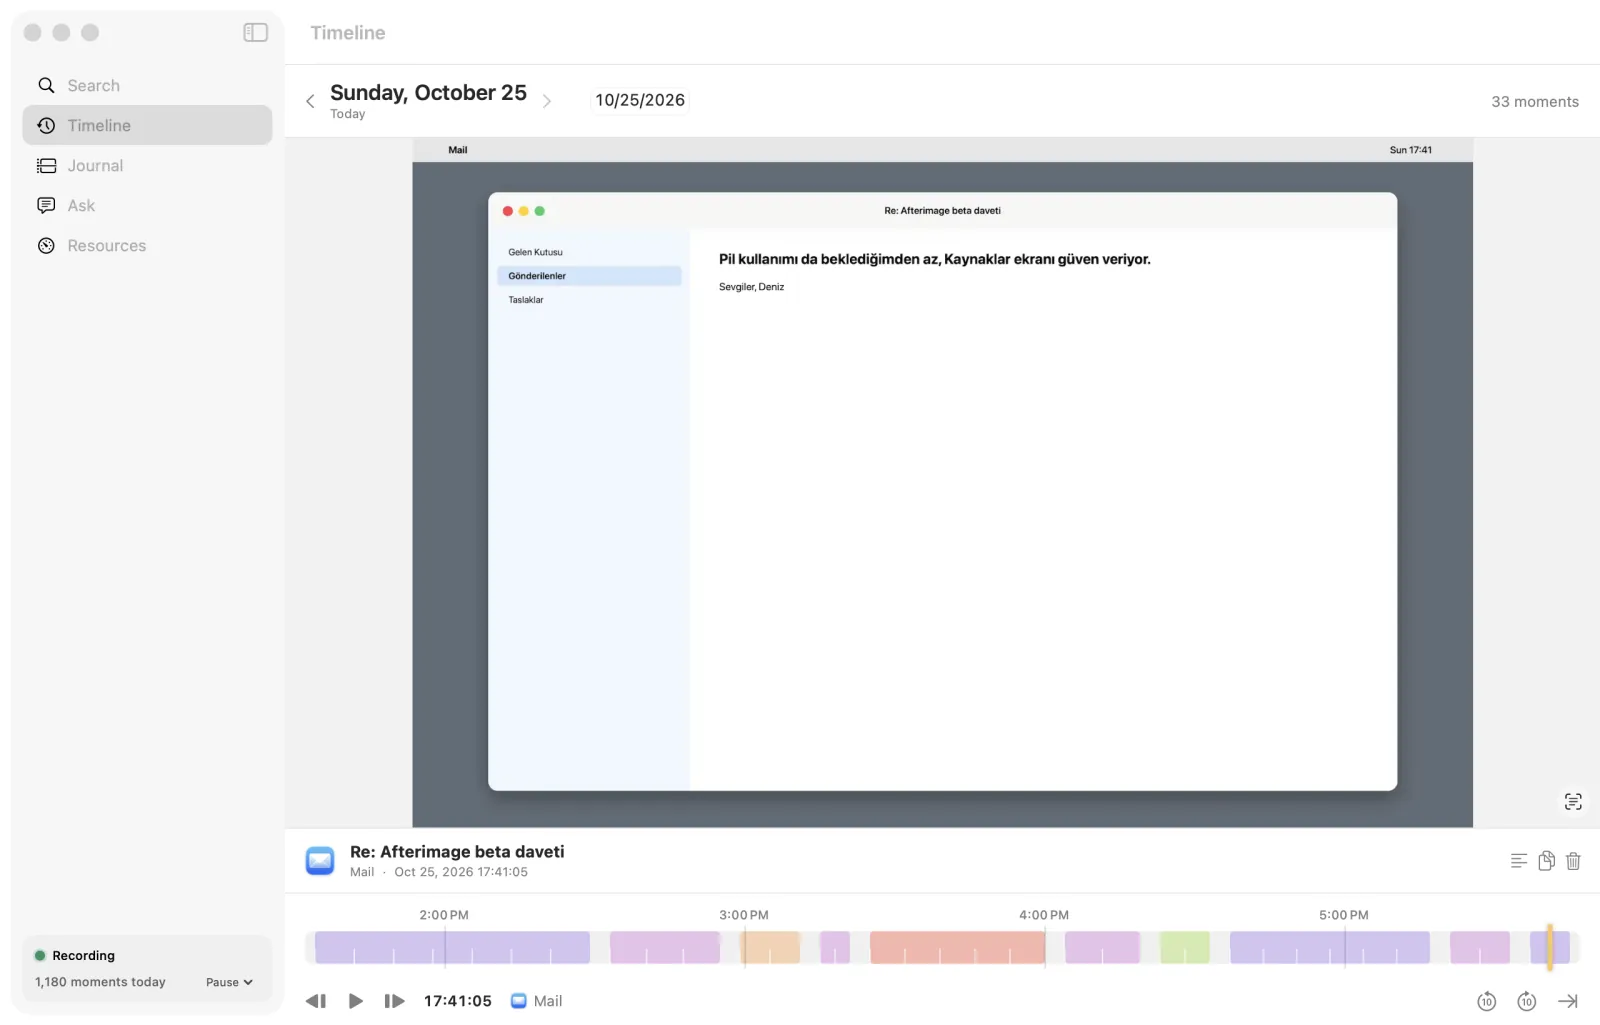Viewport: 1600px width, 1025px height.
Task: Select the orange segment at 3:00 PM
Action: pyautogui.click(x=770, y=948)
